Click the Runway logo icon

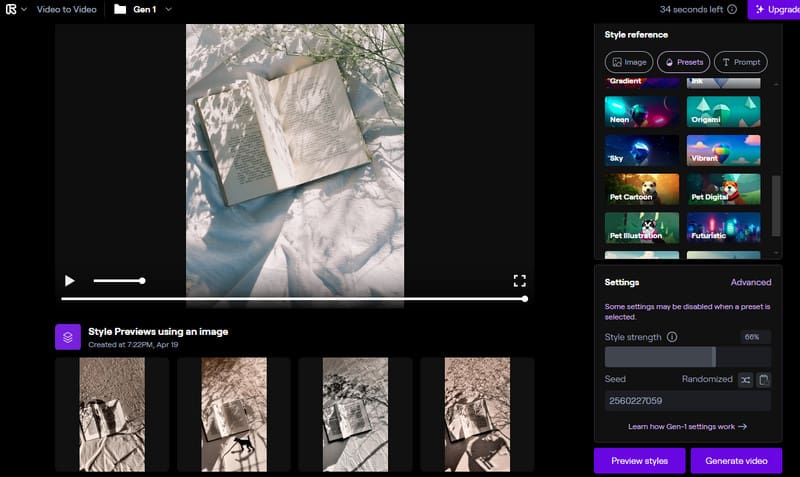click(x=11, y=9)
